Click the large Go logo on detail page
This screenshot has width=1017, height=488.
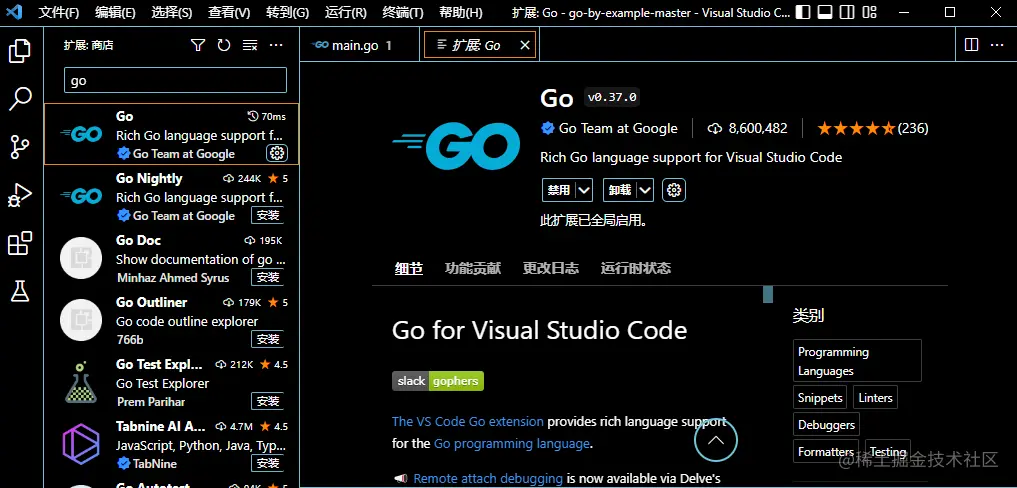coord(457,146)
